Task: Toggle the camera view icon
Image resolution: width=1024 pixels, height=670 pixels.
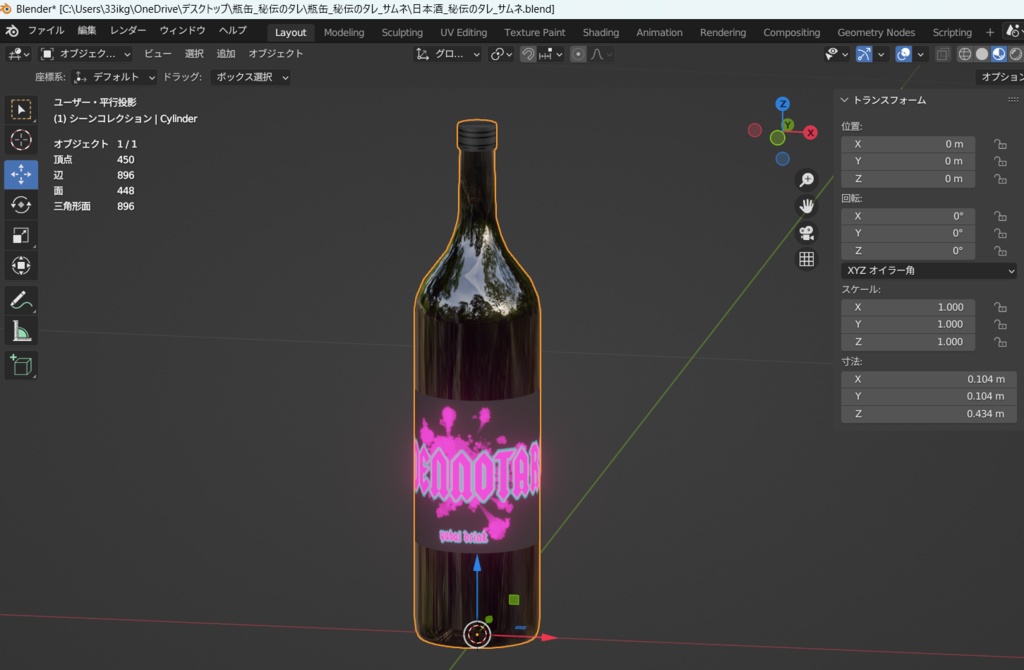Action: point(807,233)
